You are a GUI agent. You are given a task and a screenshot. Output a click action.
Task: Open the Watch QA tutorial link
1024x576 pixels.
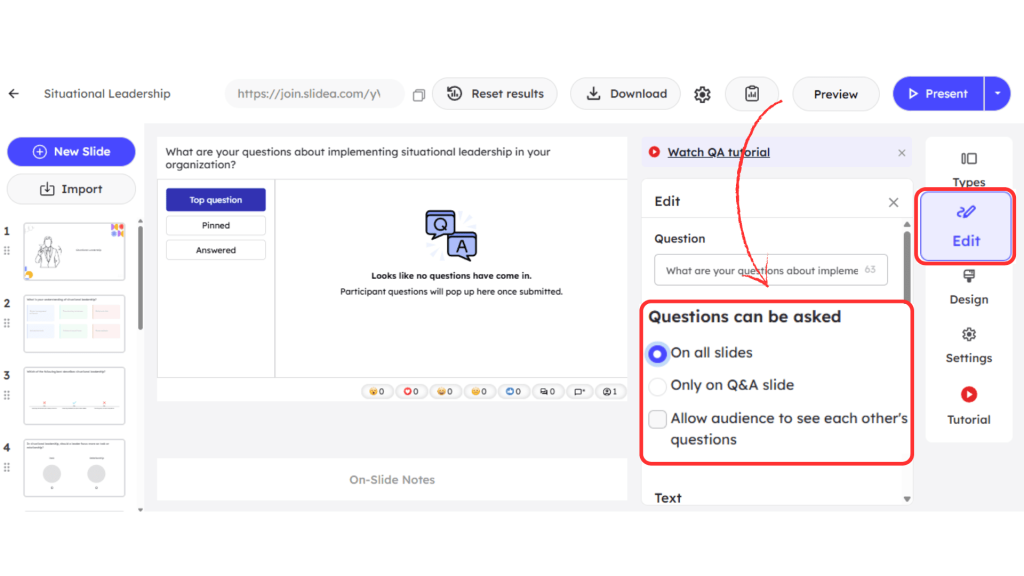tap(718, 153)
